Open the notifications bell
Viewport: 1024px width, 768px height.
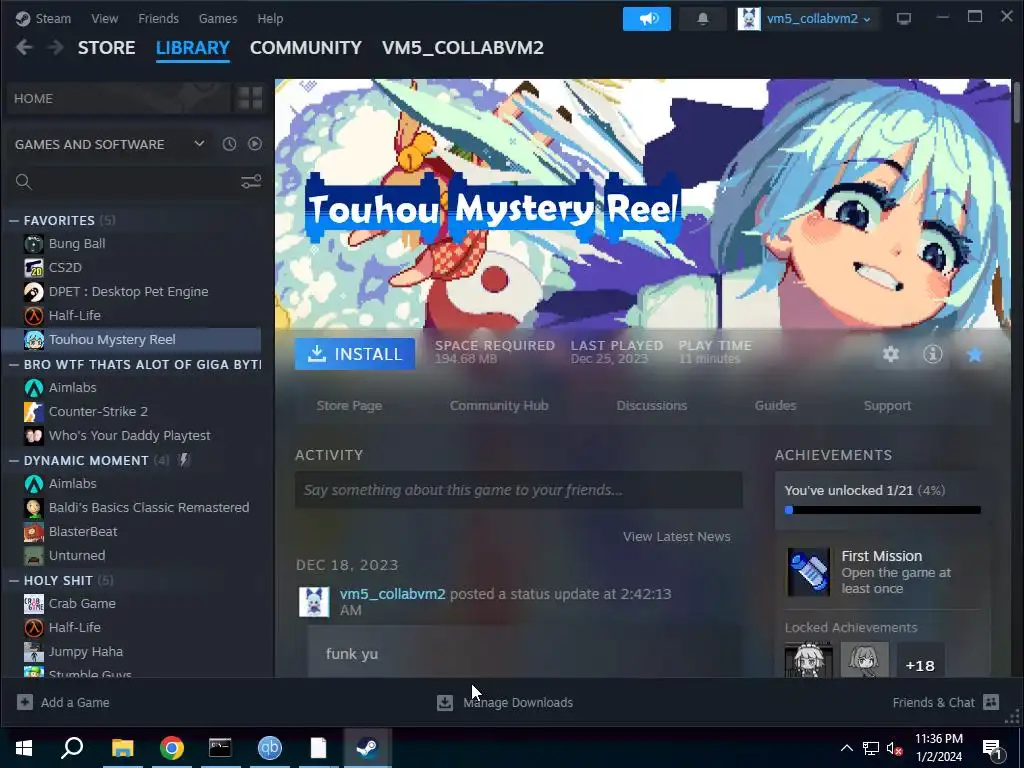click(703, 18)
